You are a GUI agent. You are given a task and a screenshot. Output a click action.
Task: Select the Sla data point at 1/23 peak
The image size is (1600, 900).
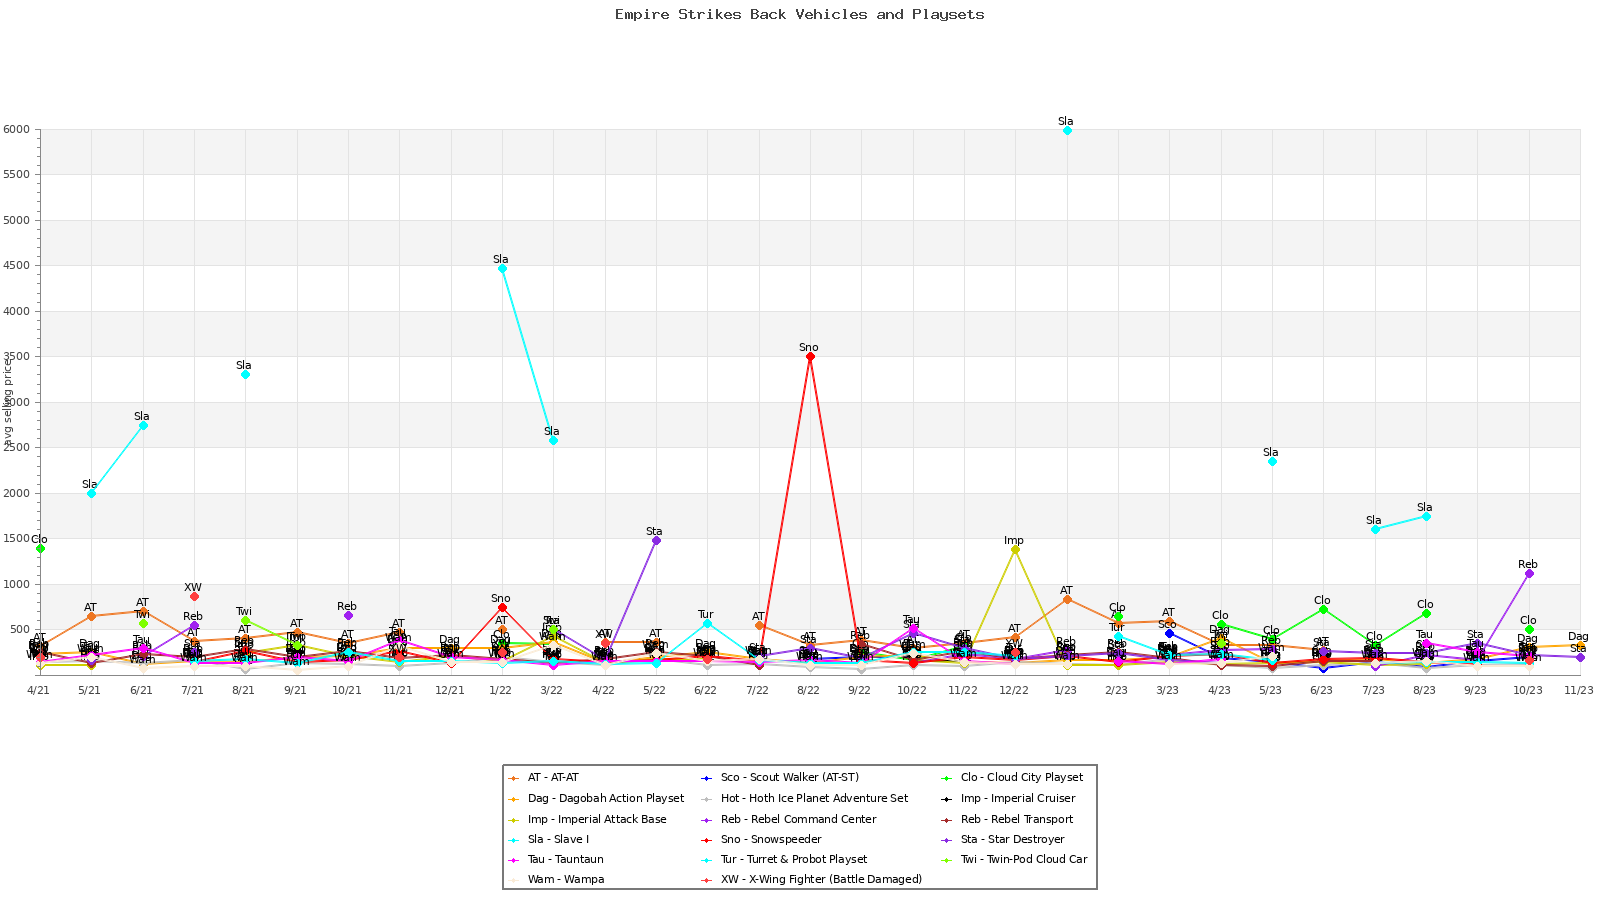[1067, 130]
